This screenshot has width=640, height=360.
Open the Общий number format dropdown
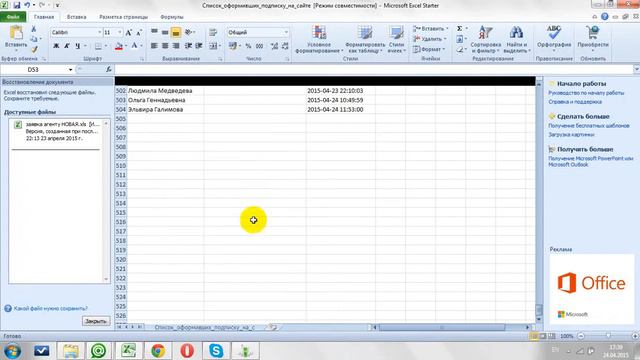point(286,32)
